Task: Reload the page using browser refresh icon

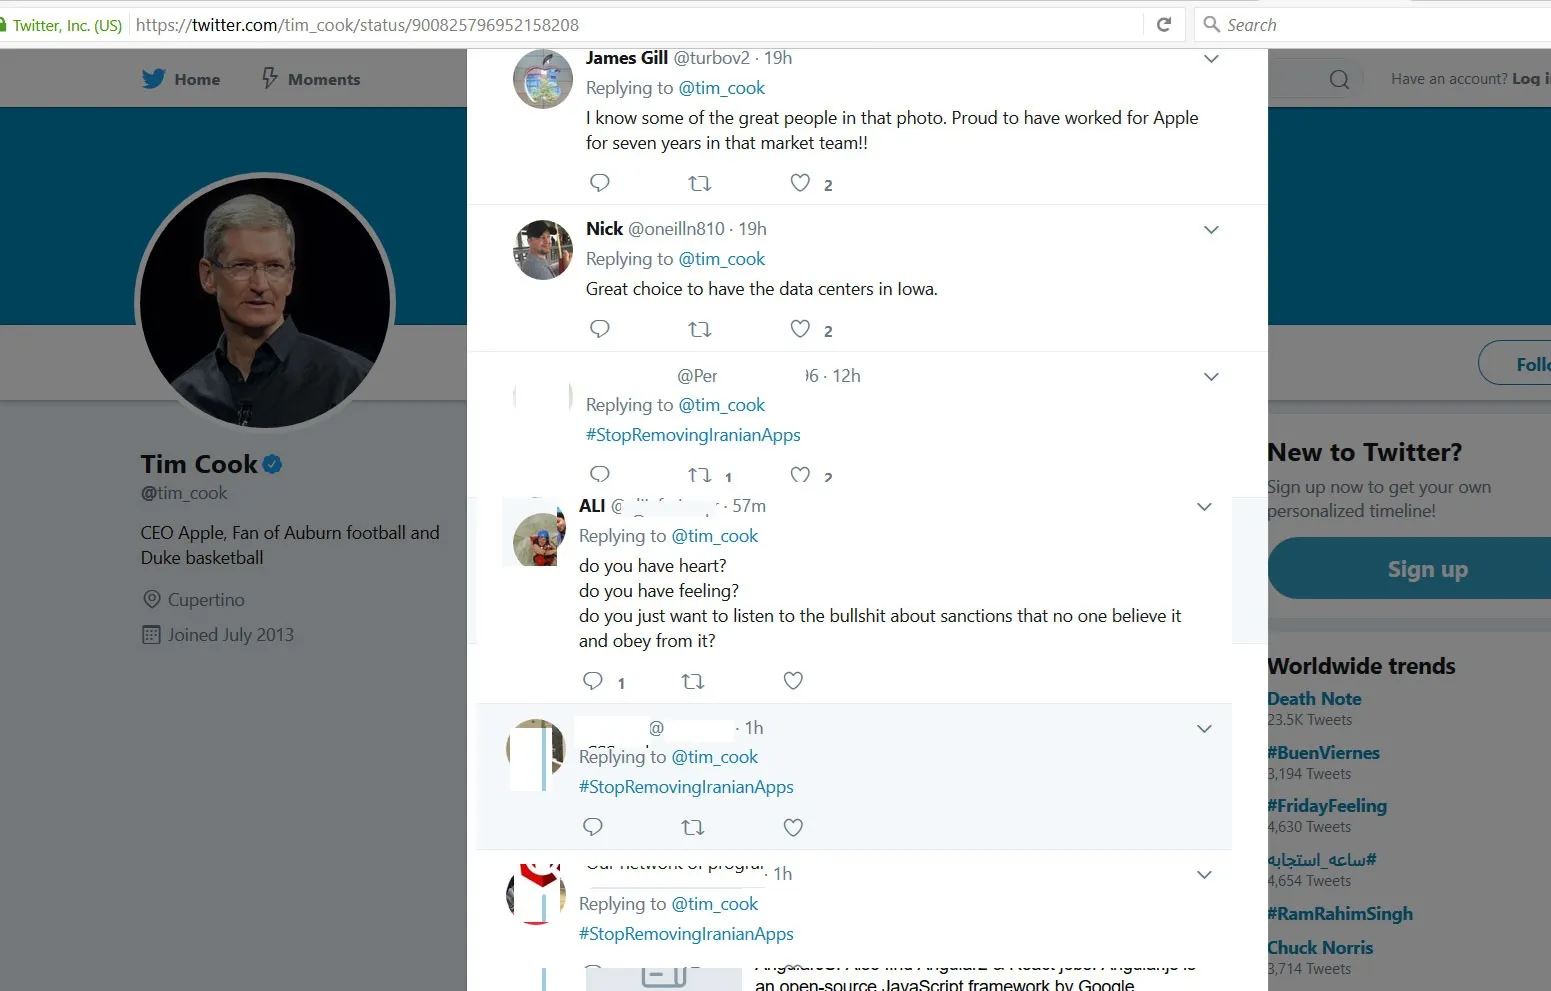Action: point(1164,25)
